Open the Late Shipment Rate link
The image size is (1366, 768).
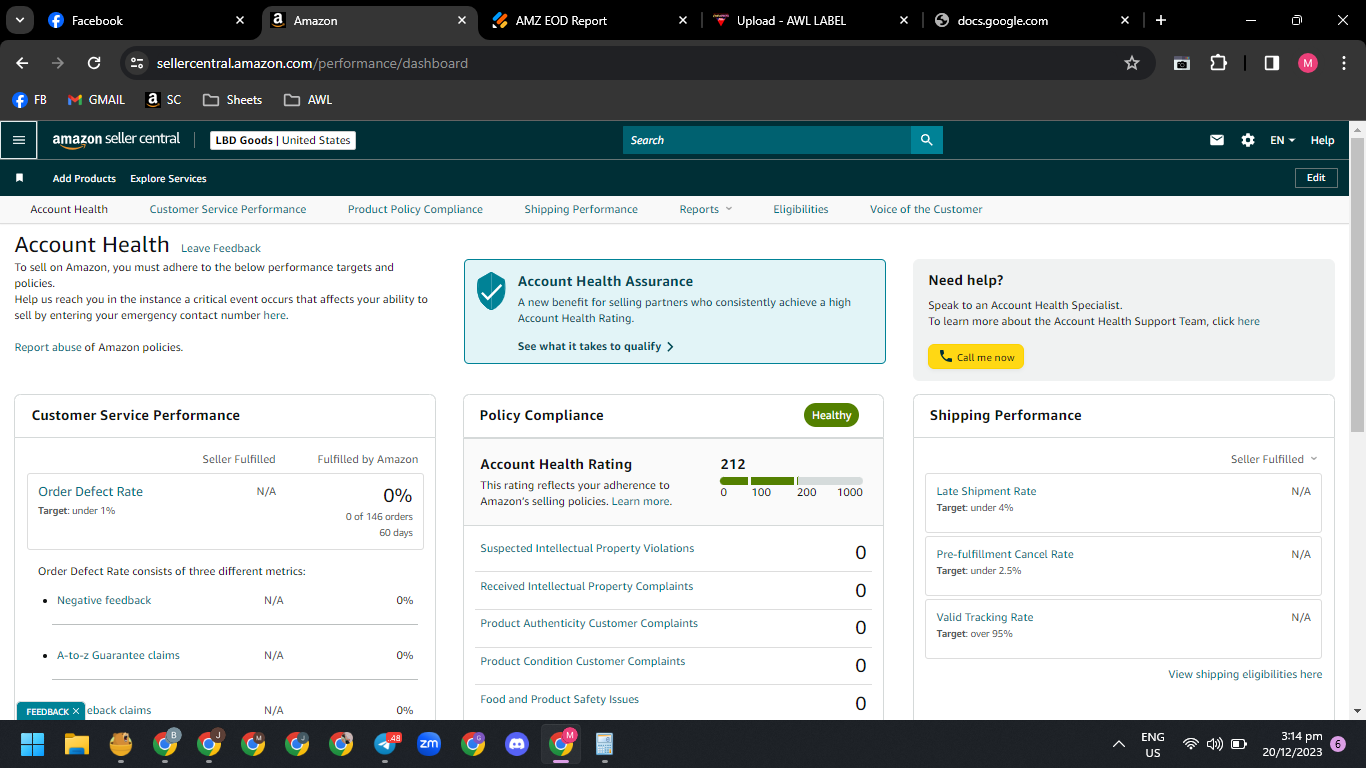click(x=986, y=491)
